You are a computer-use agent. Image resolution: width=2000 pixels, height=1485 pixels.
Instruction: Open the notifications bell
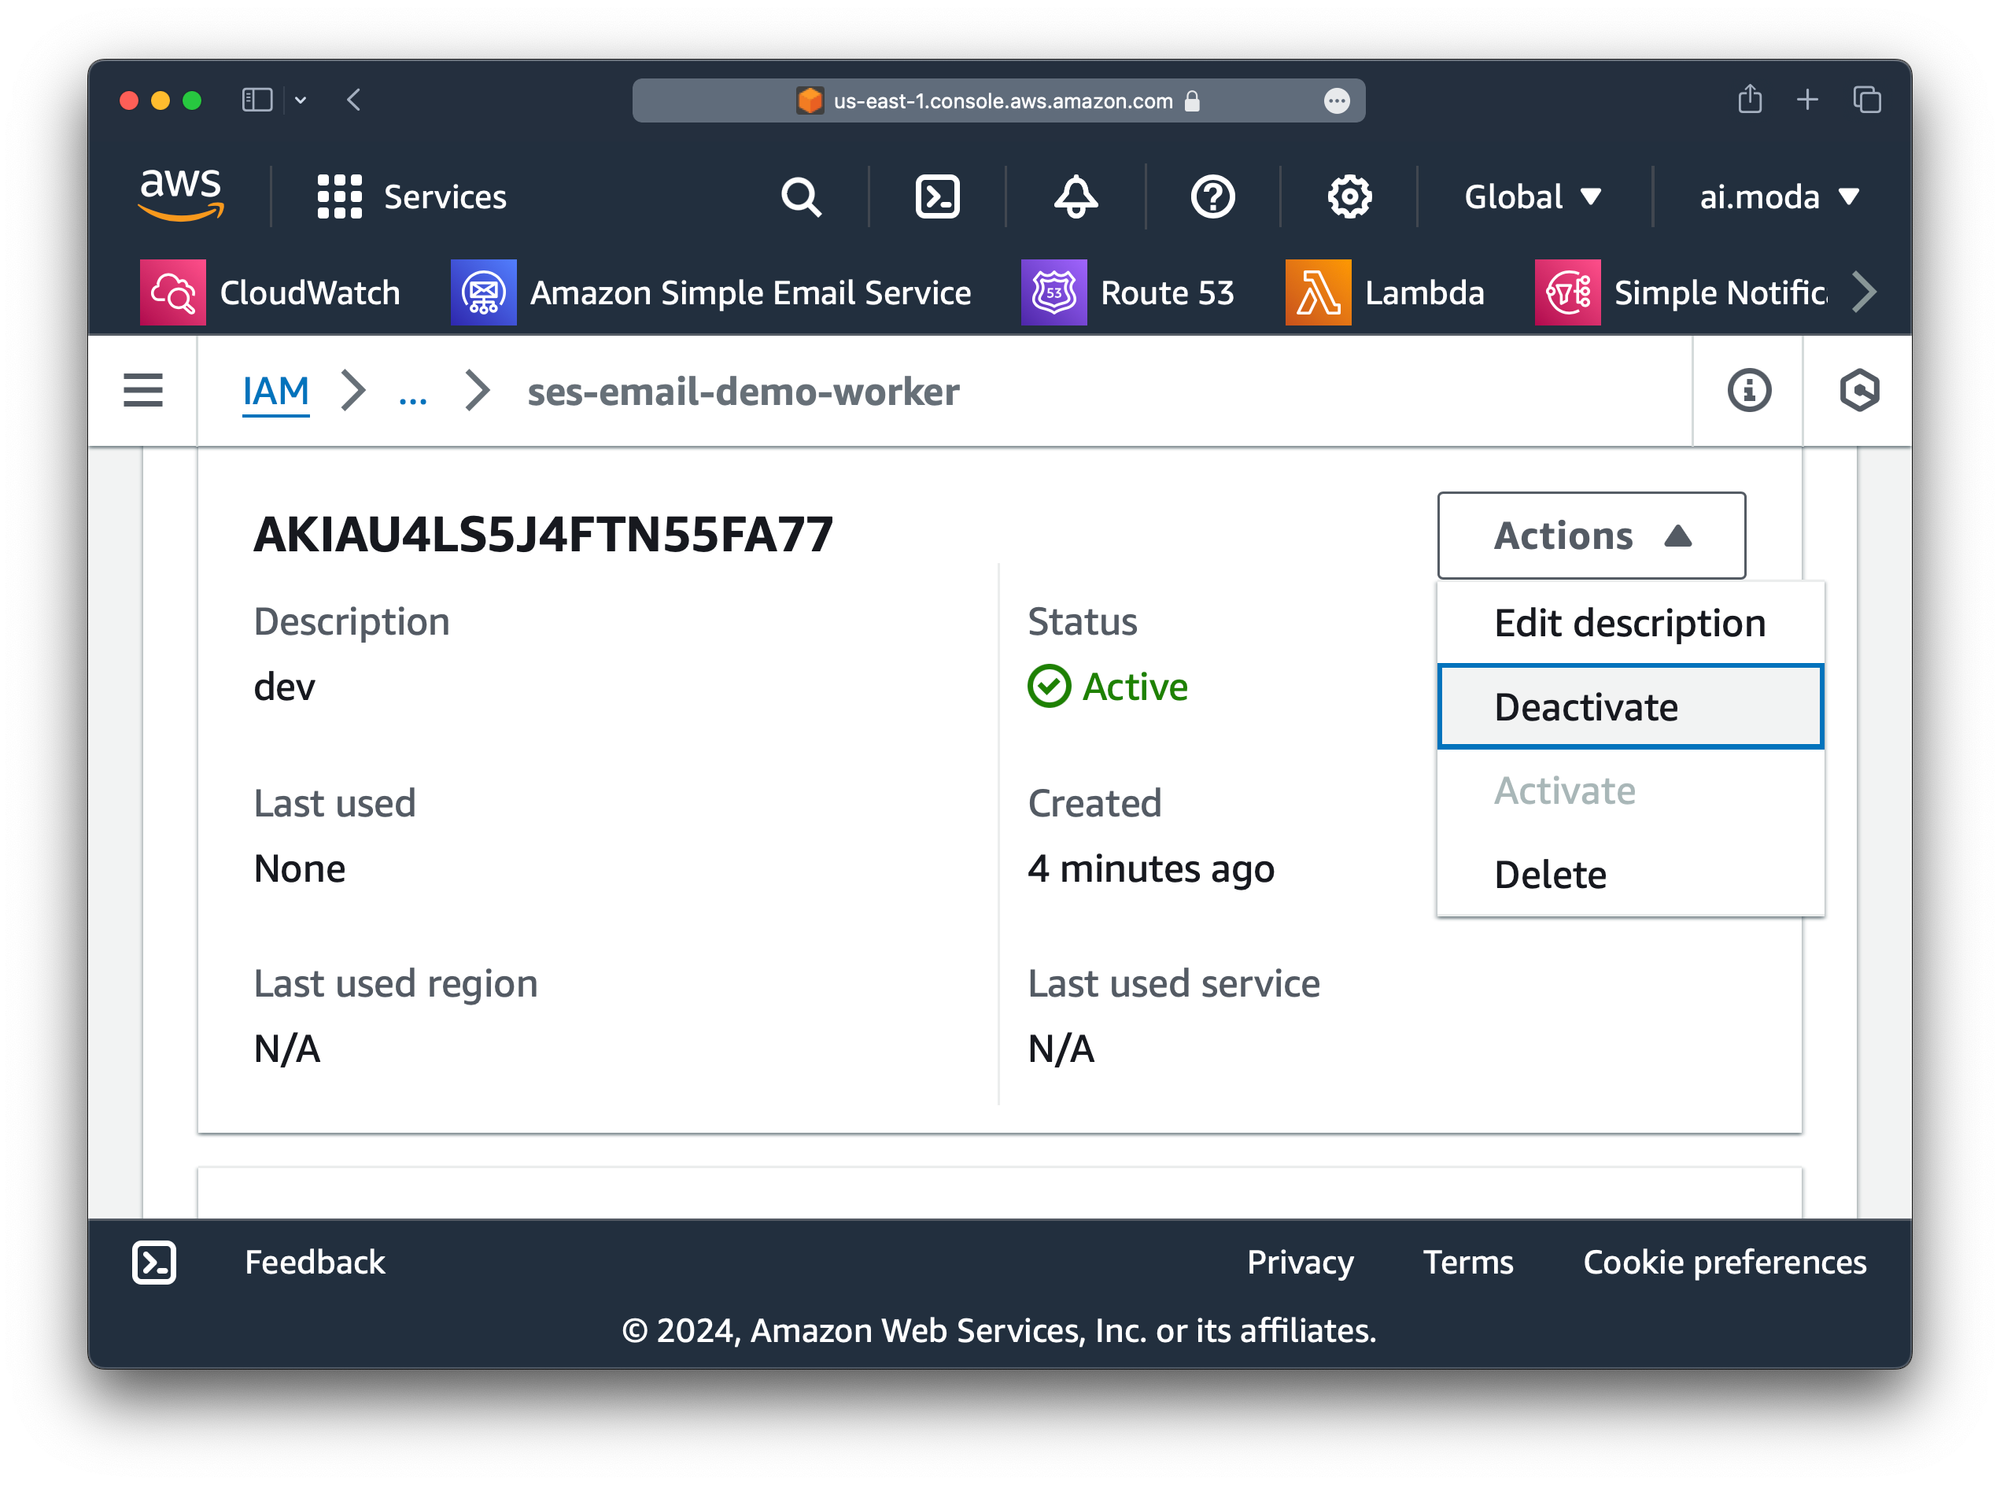(1076, 197)
